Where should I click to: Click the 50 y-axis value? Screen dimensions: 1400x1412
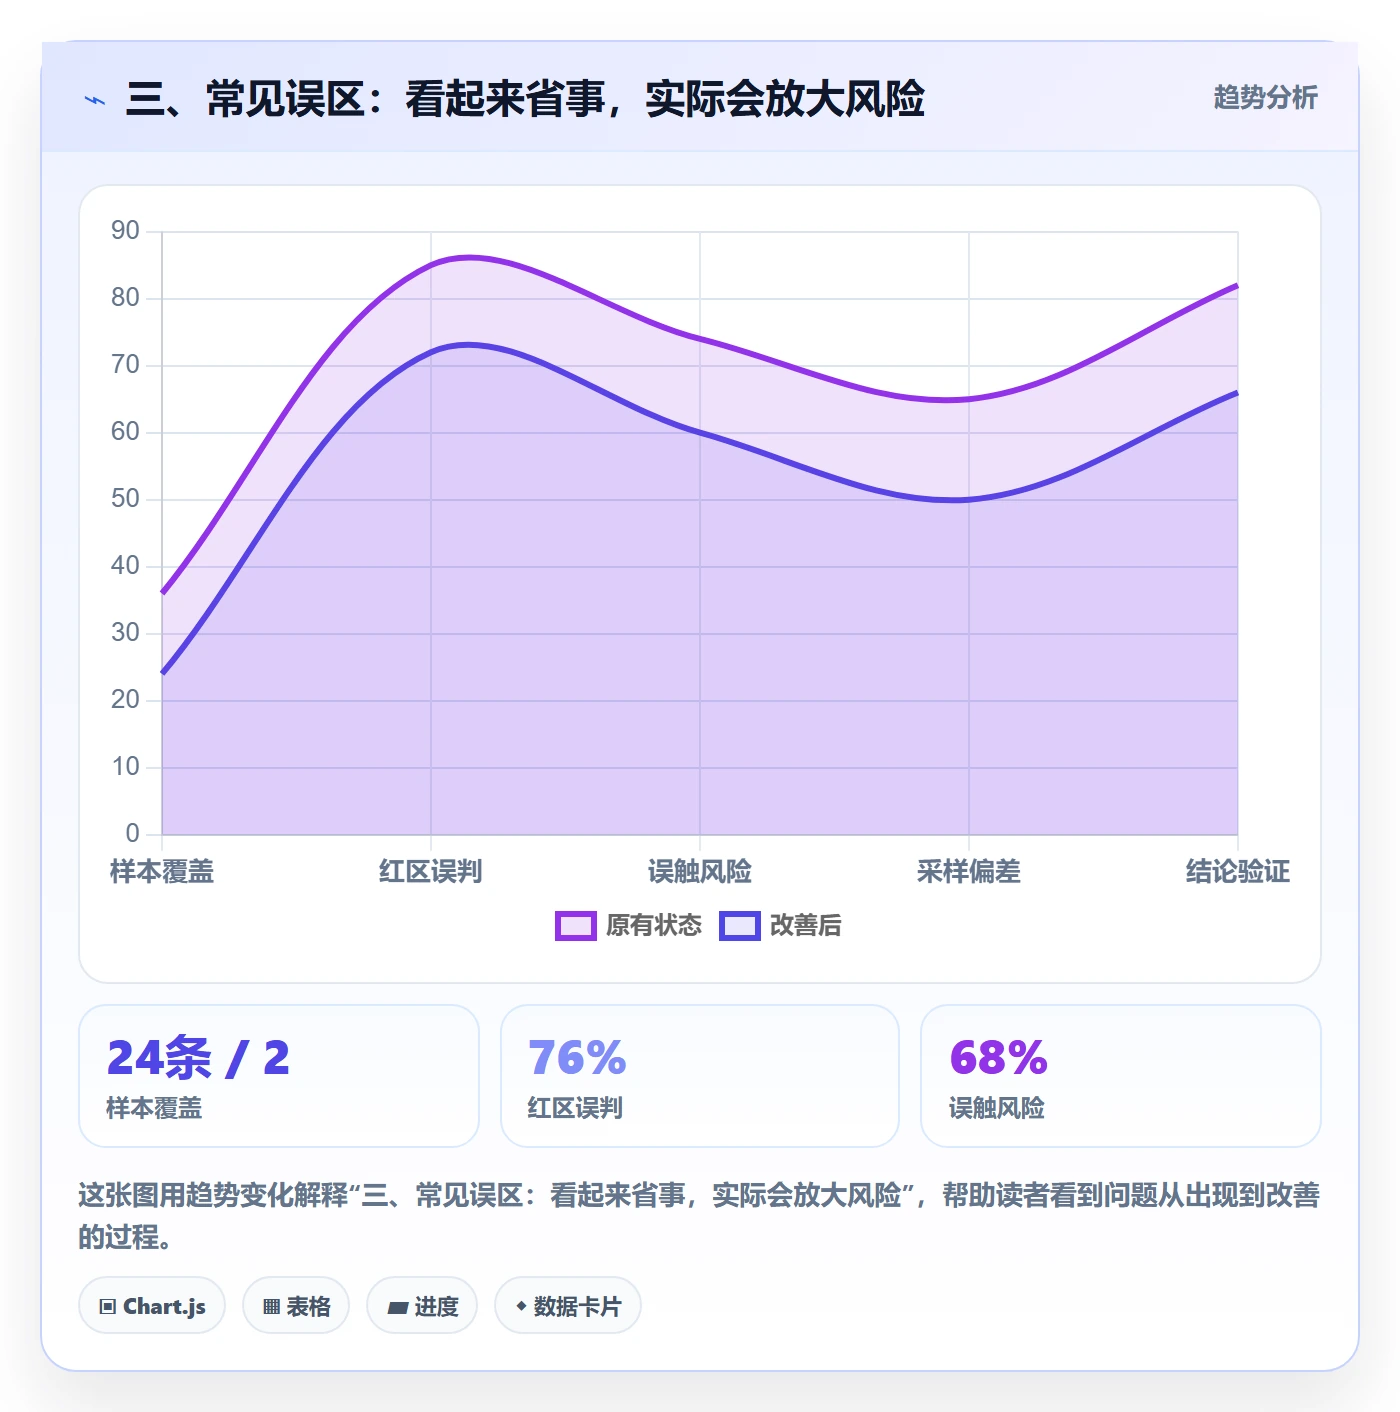(x=125, y=499)
